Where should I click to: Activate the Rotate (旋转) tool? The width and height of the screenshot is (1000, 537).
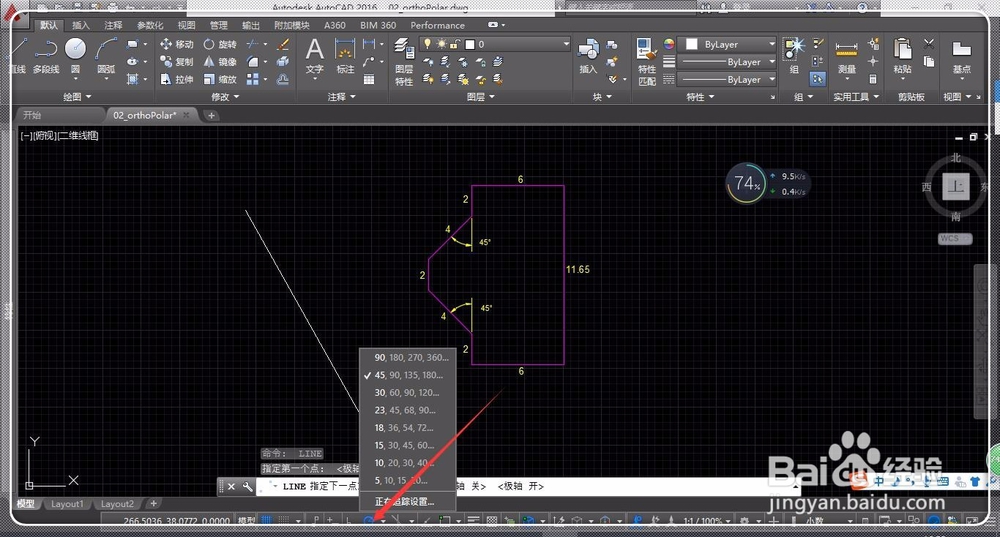click(x=220, y=44)
